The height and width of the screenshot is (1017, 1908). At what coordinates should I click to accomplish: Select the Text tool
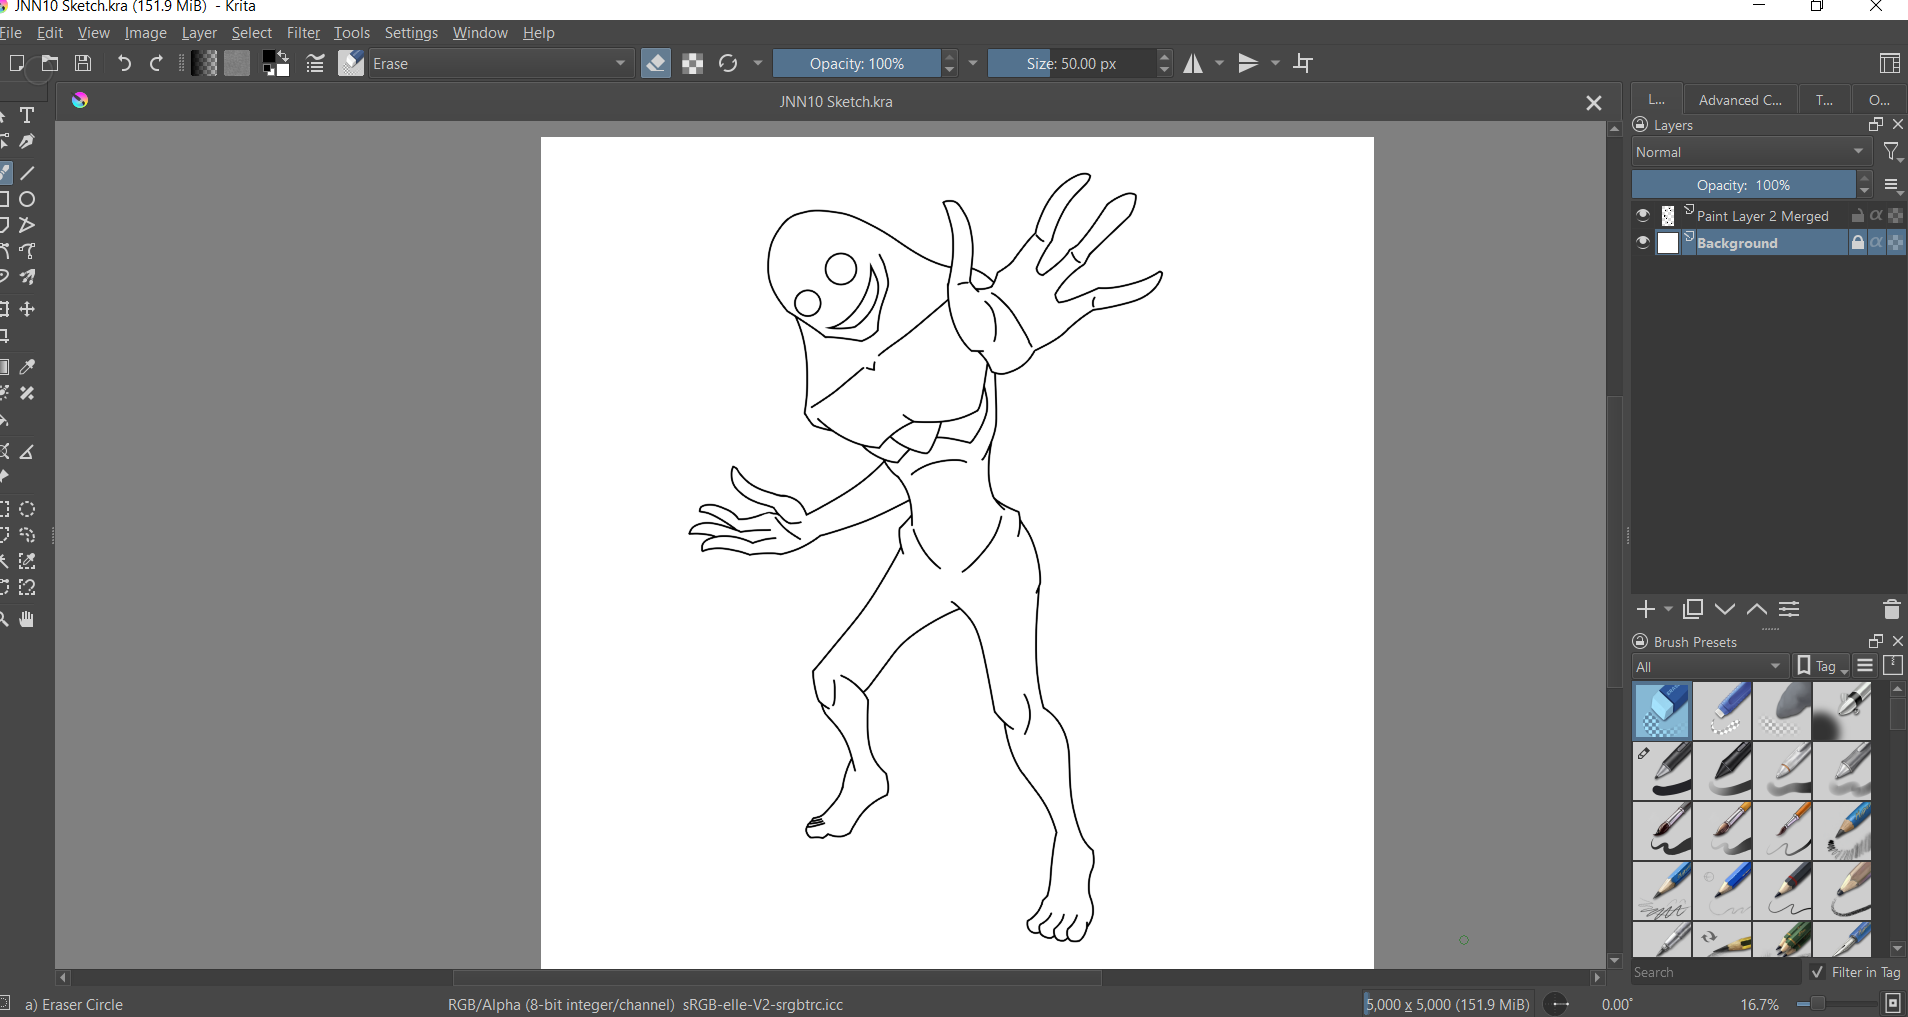click(28, 116)
